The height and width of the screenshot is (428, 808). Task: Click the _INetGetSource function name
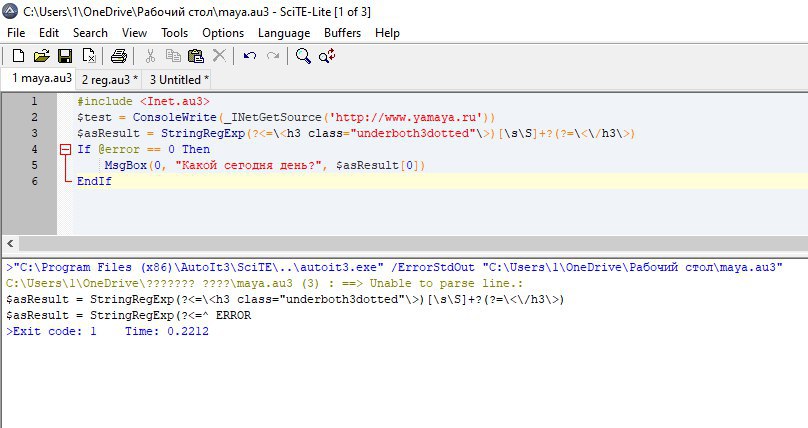pos(273,117)
